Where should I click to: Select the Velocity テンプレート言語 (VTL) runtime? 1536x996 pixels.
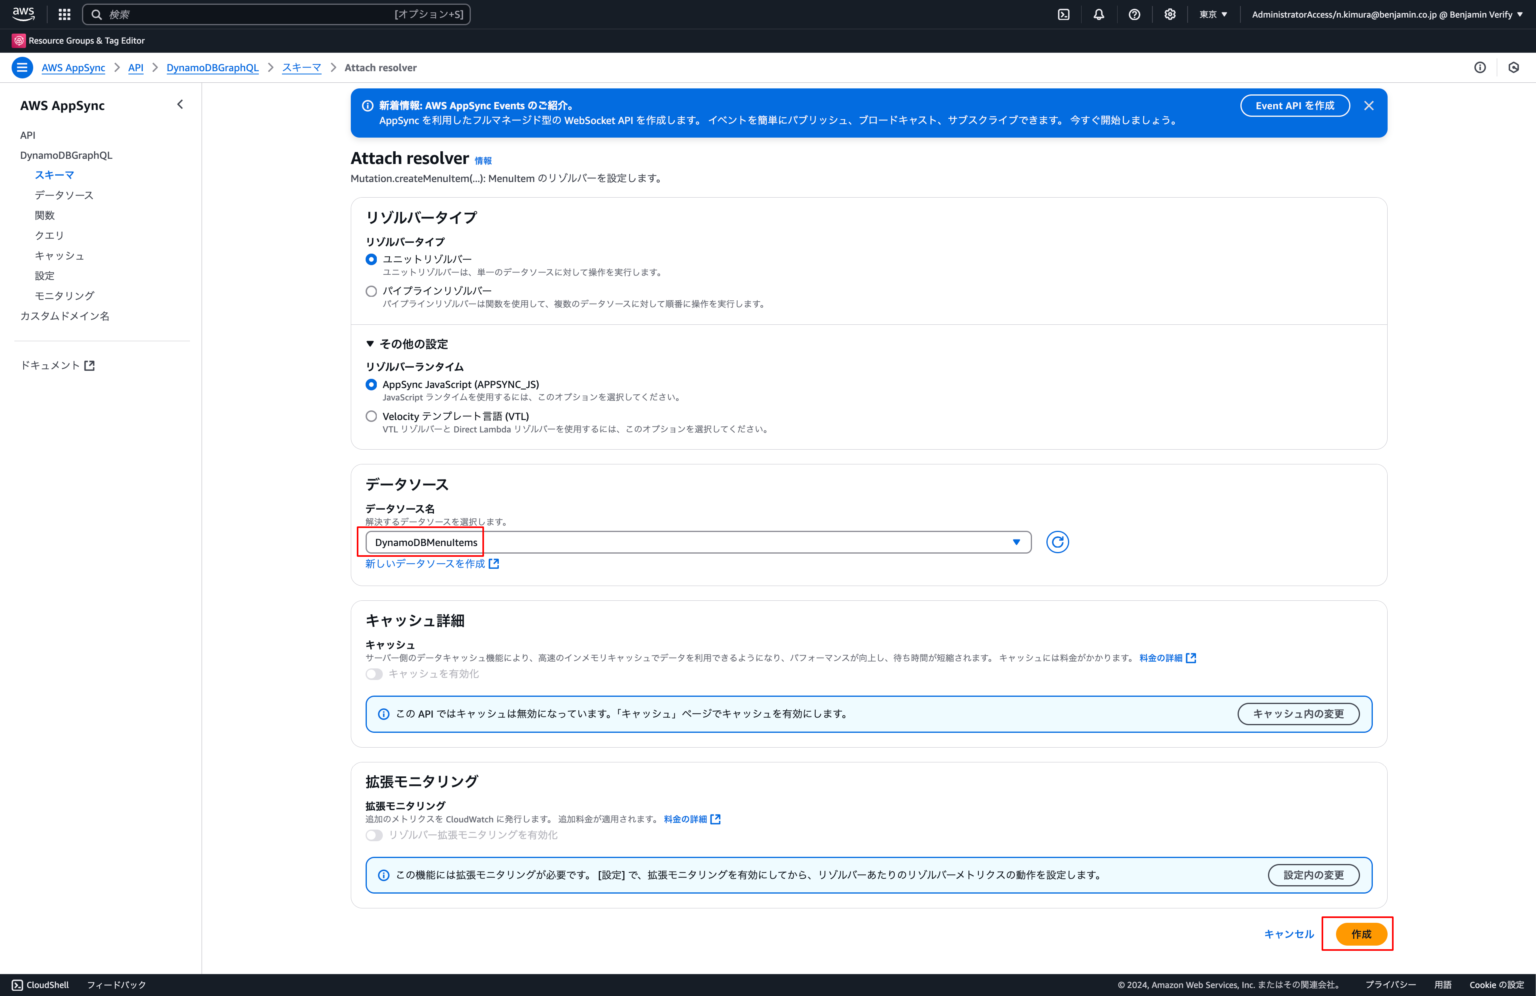click(371, 416)
